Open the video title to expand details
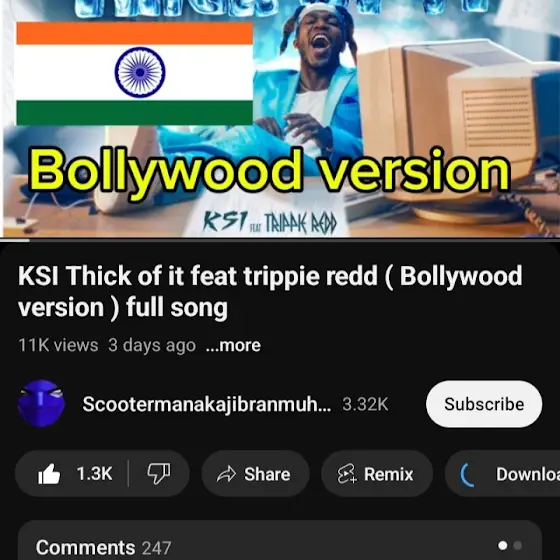The height and width of the screenshot is (560, 560). tap(270, 291)
